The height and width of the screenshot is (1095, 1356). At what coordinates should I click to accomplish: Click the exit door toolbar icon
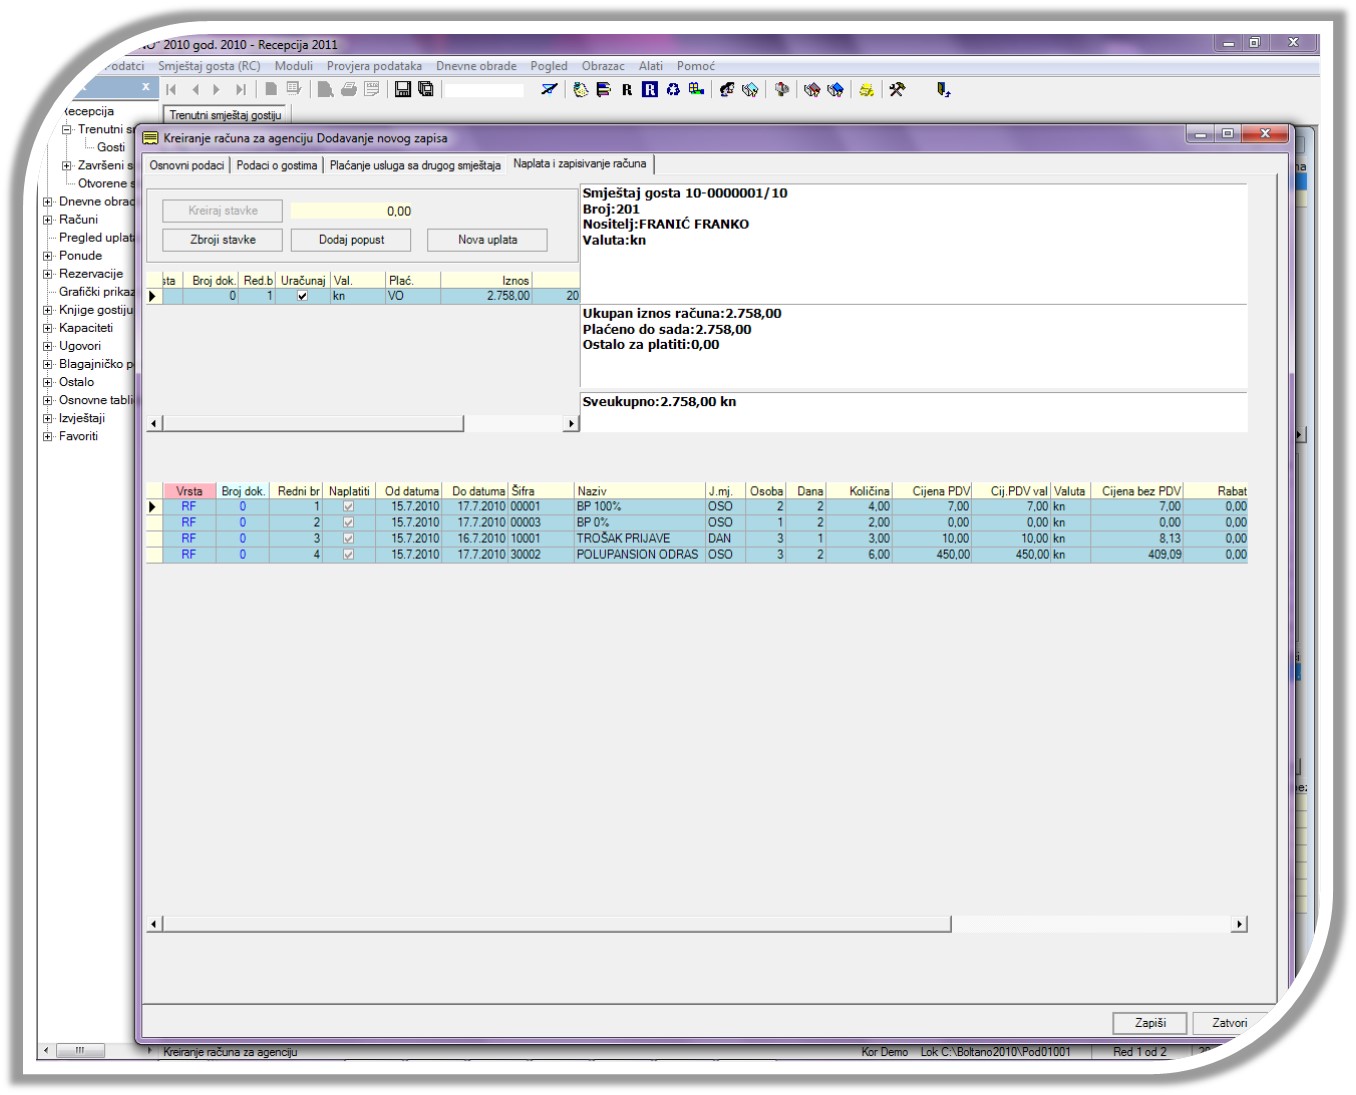[x=942, y=90]
